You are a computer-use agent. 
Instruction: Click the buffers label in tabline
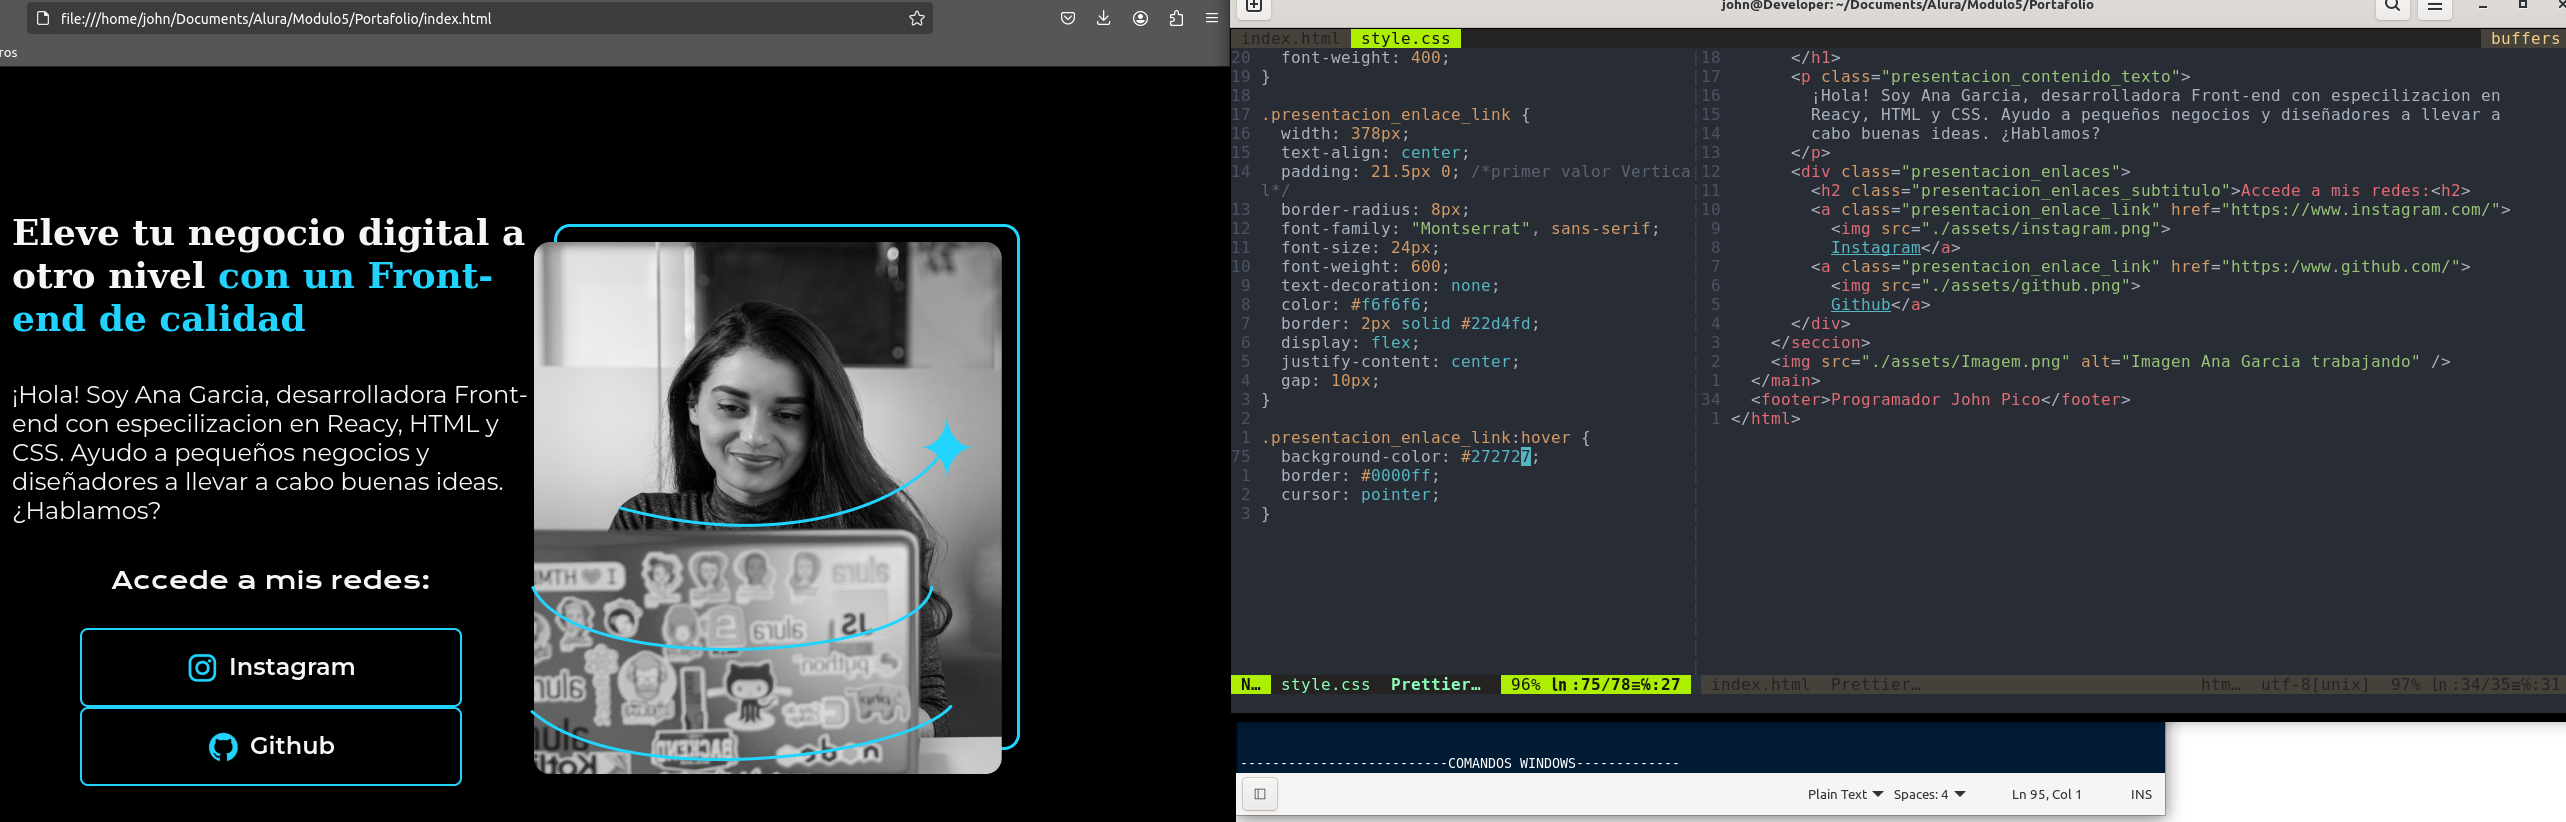click(x=2524, y=38)
